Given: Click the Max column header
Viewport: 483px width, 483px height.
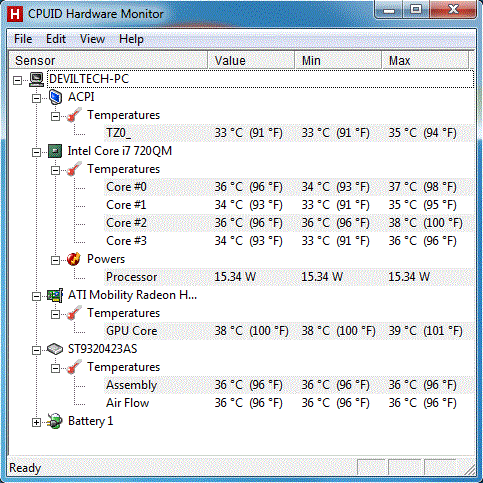Looking at the screenshot, I should point(425,60).
